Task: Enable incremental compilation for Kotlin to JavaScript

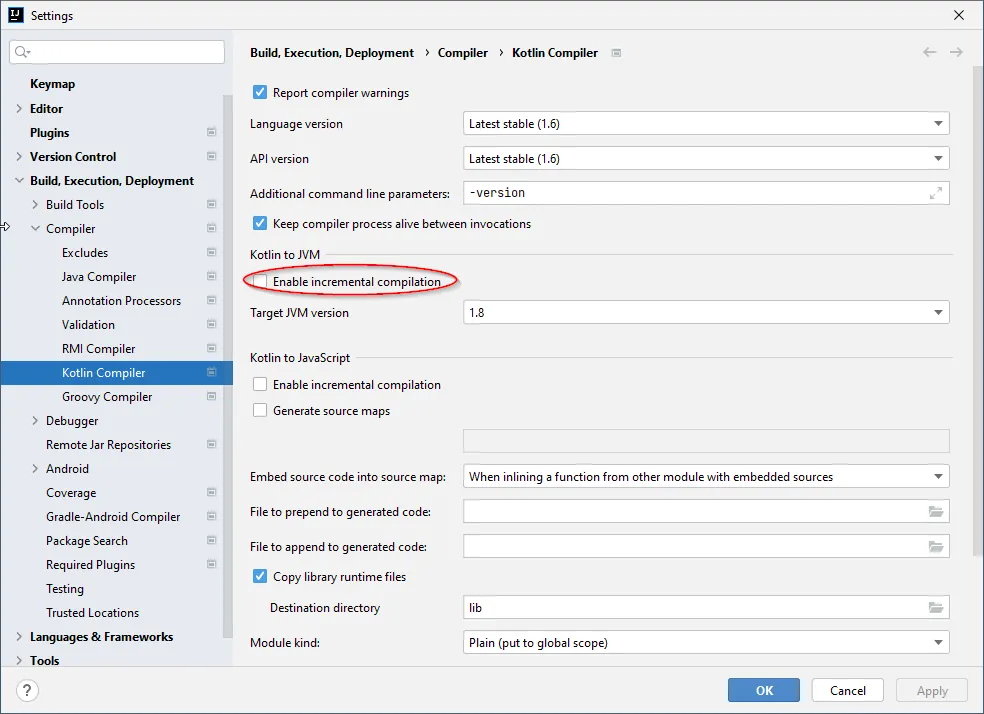Action: pyautogui.click(x=259, y=384)
